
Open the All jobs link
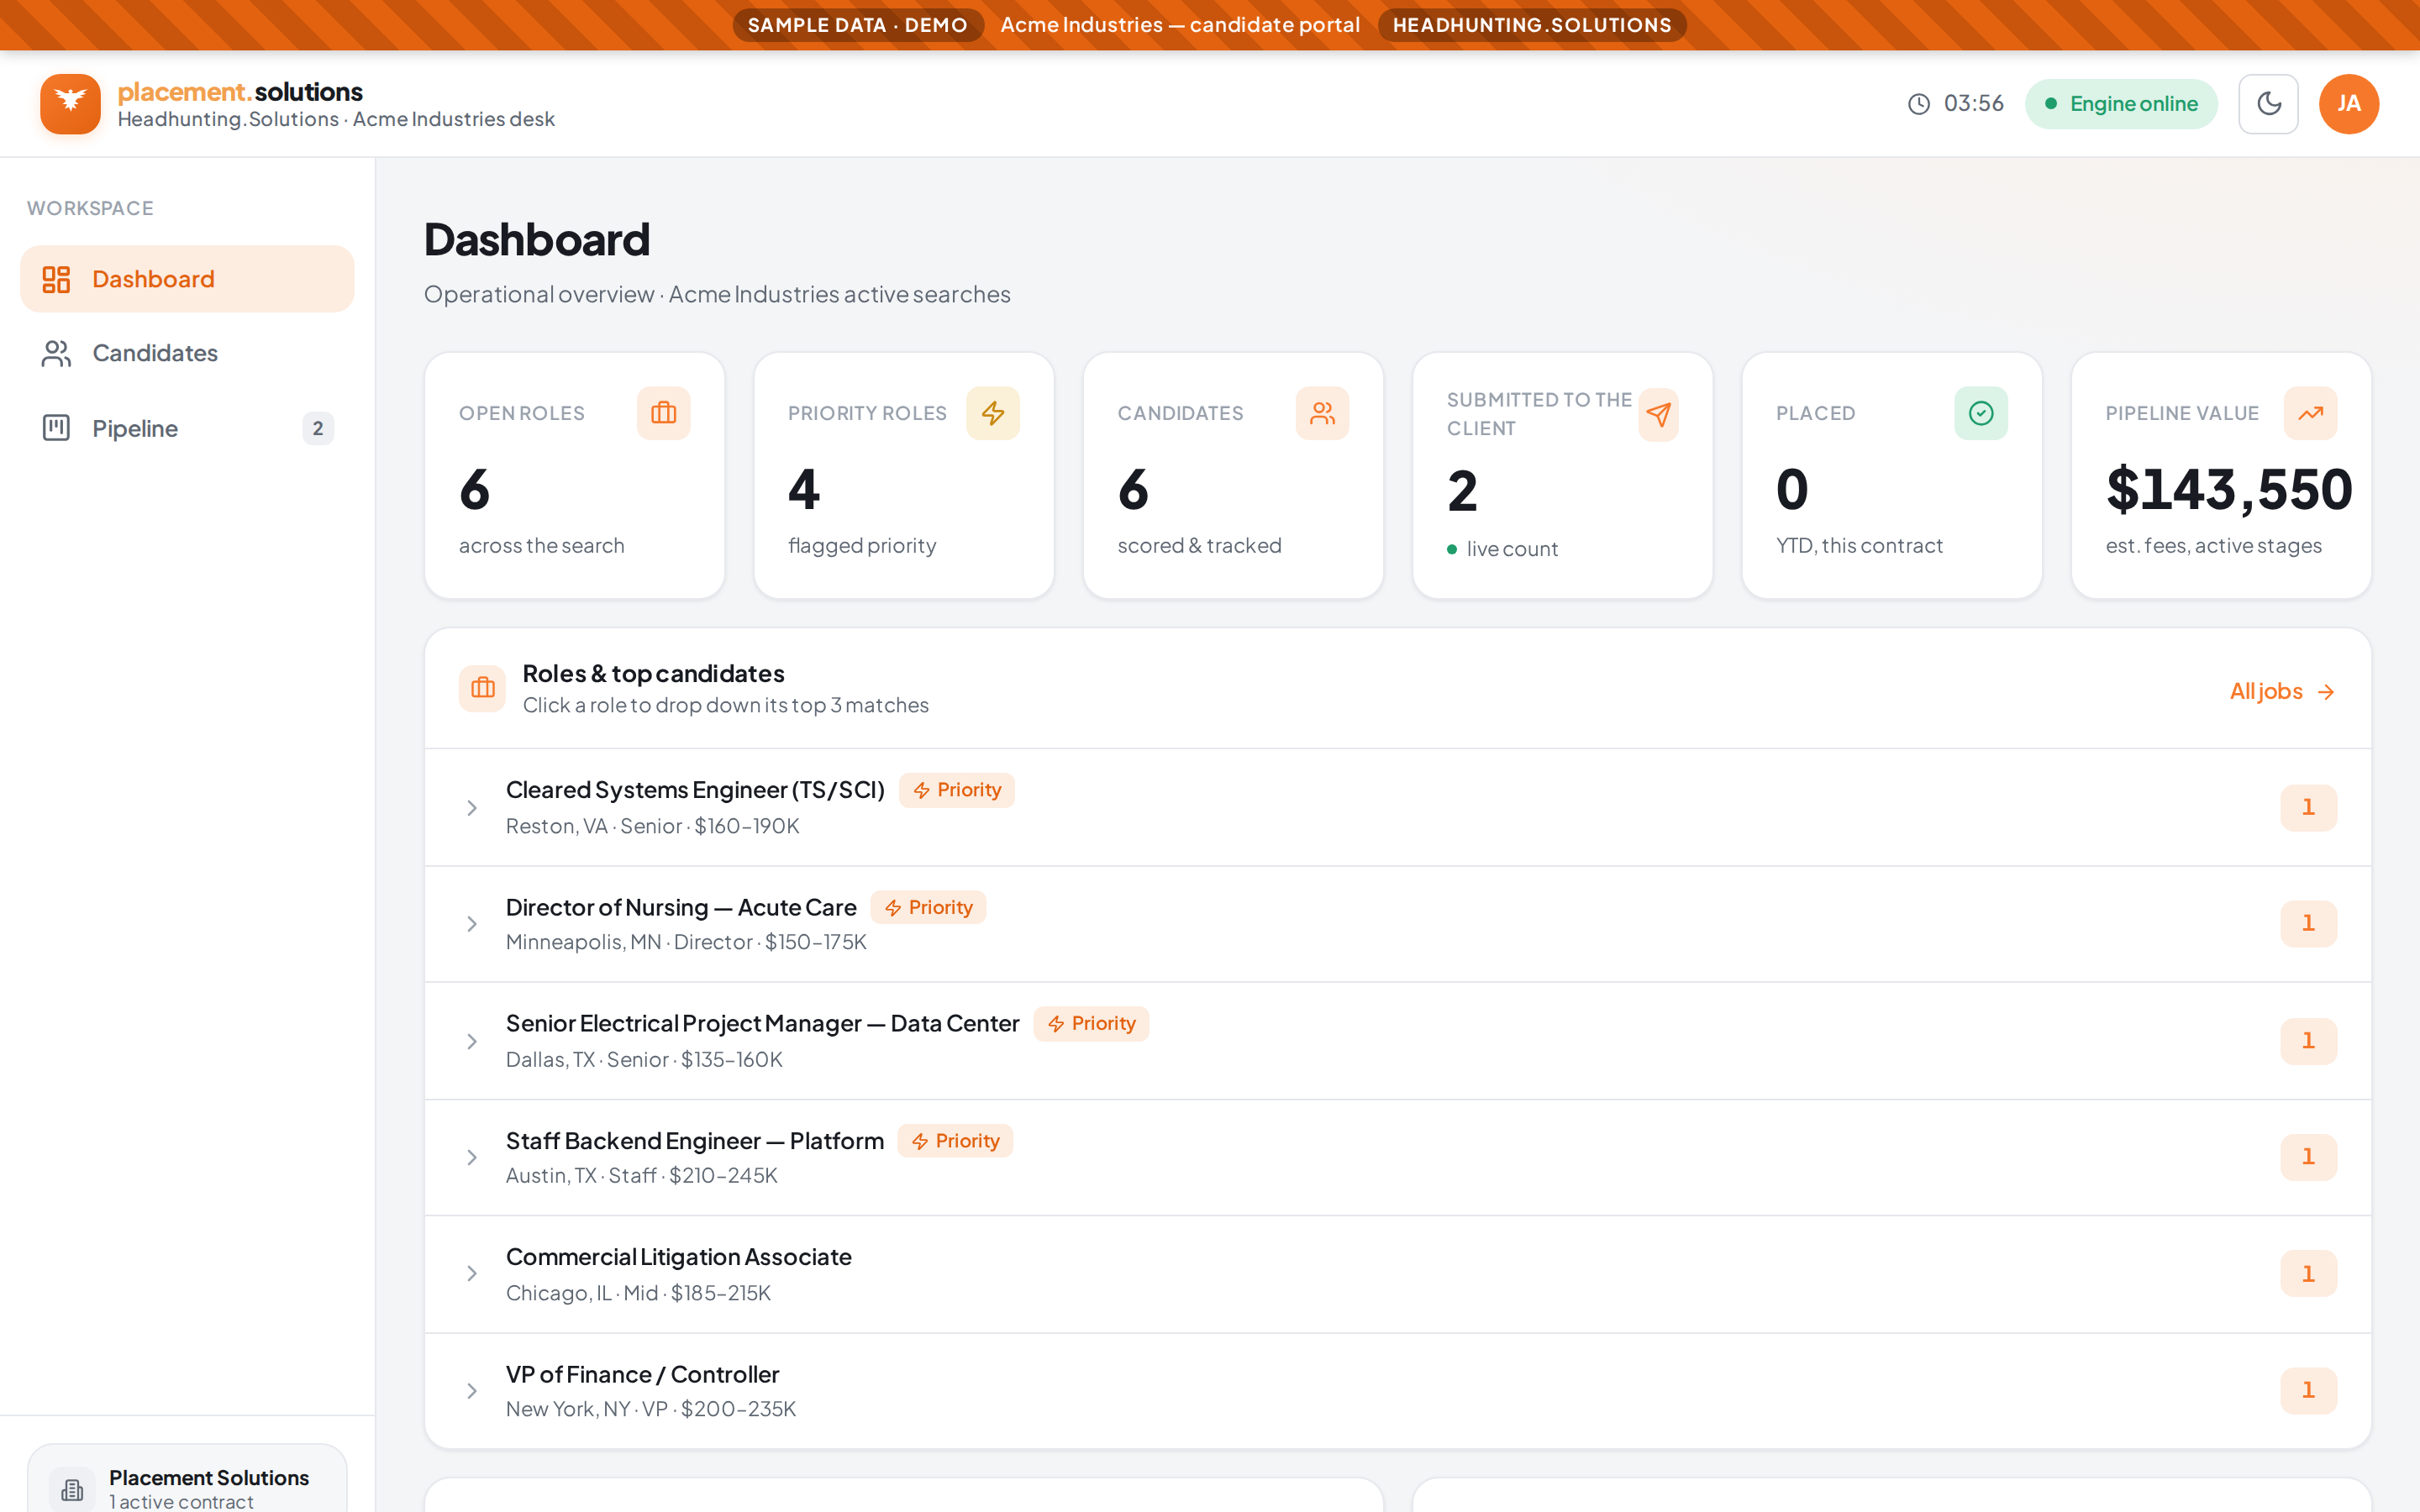click(x=2282, y=691)
